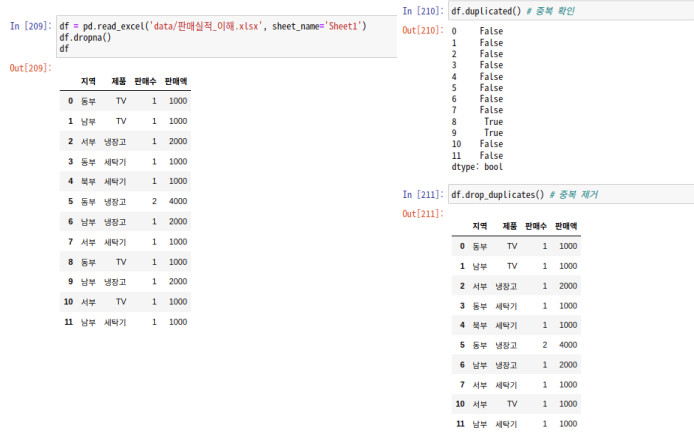Click the dtype: bool text in Out[210]

(477, 167)
